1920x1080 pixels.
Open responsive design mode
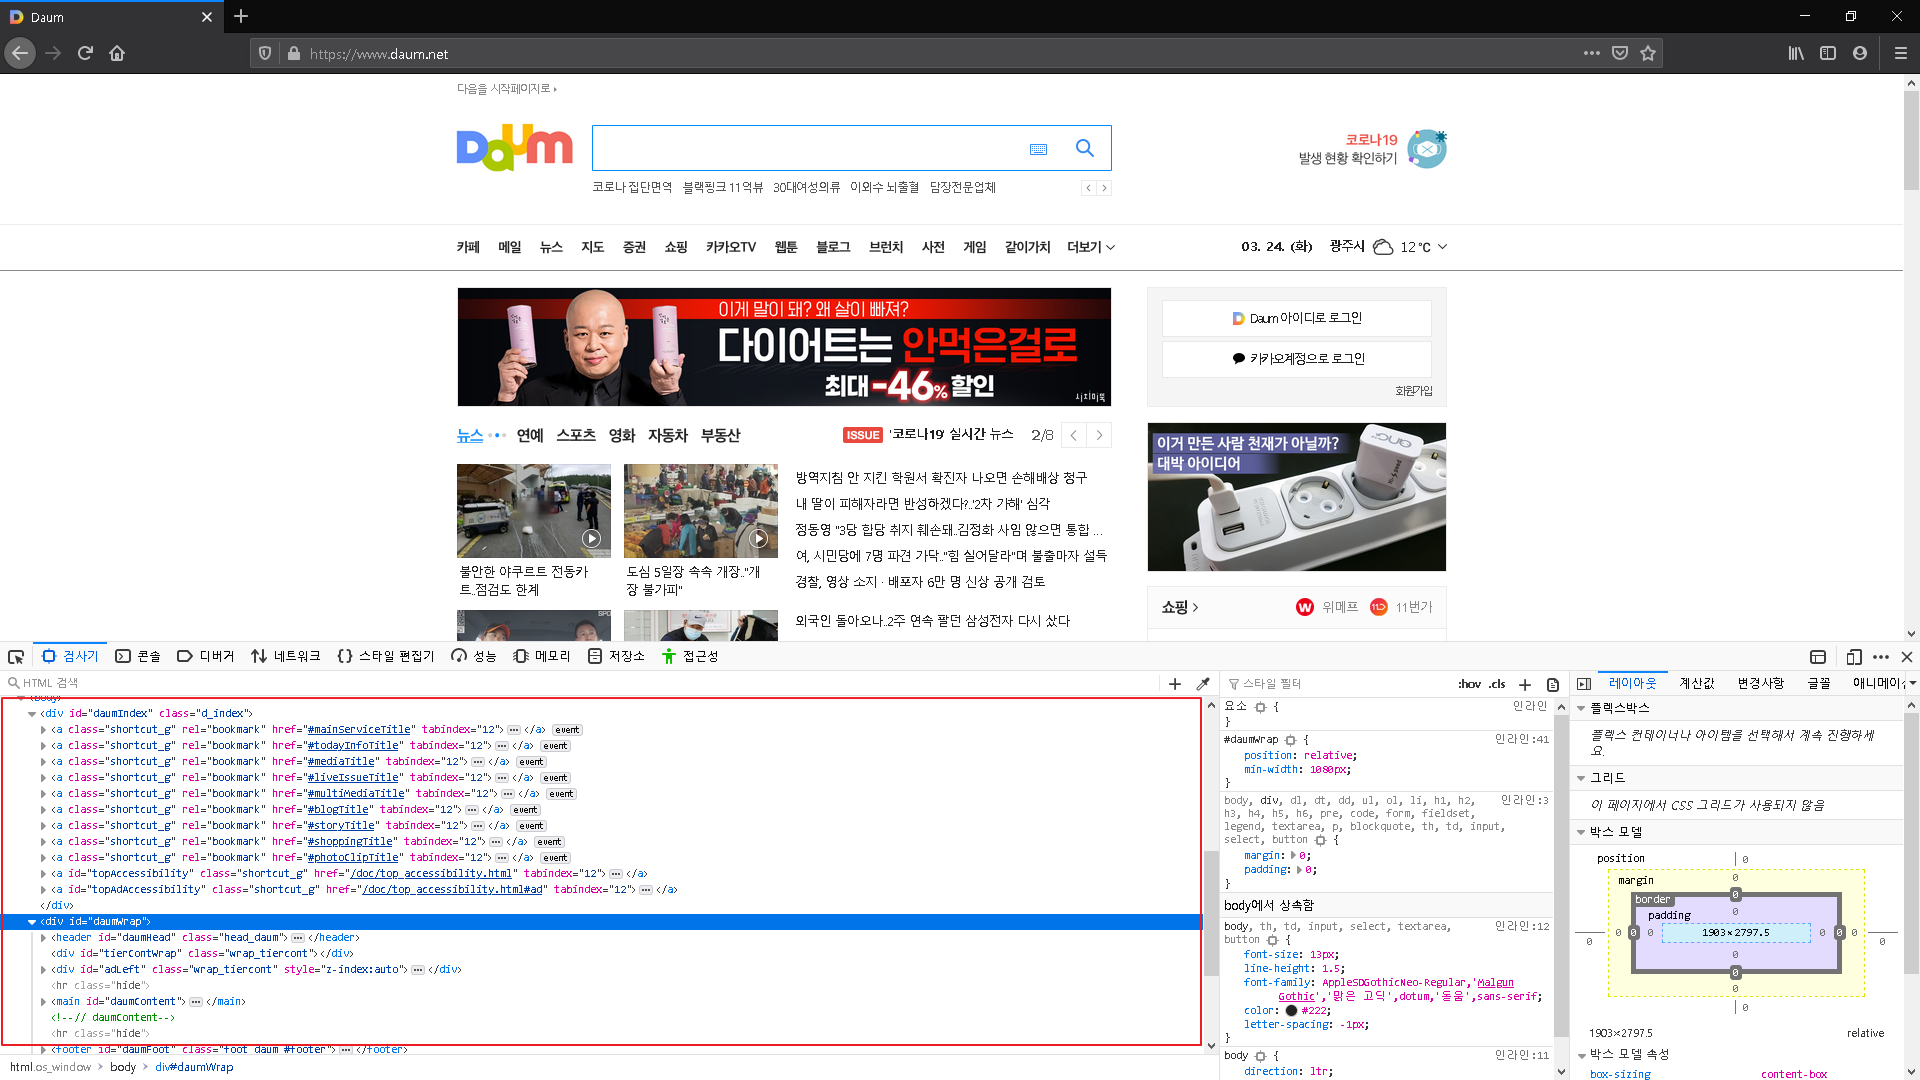(x=1853, y=657)
